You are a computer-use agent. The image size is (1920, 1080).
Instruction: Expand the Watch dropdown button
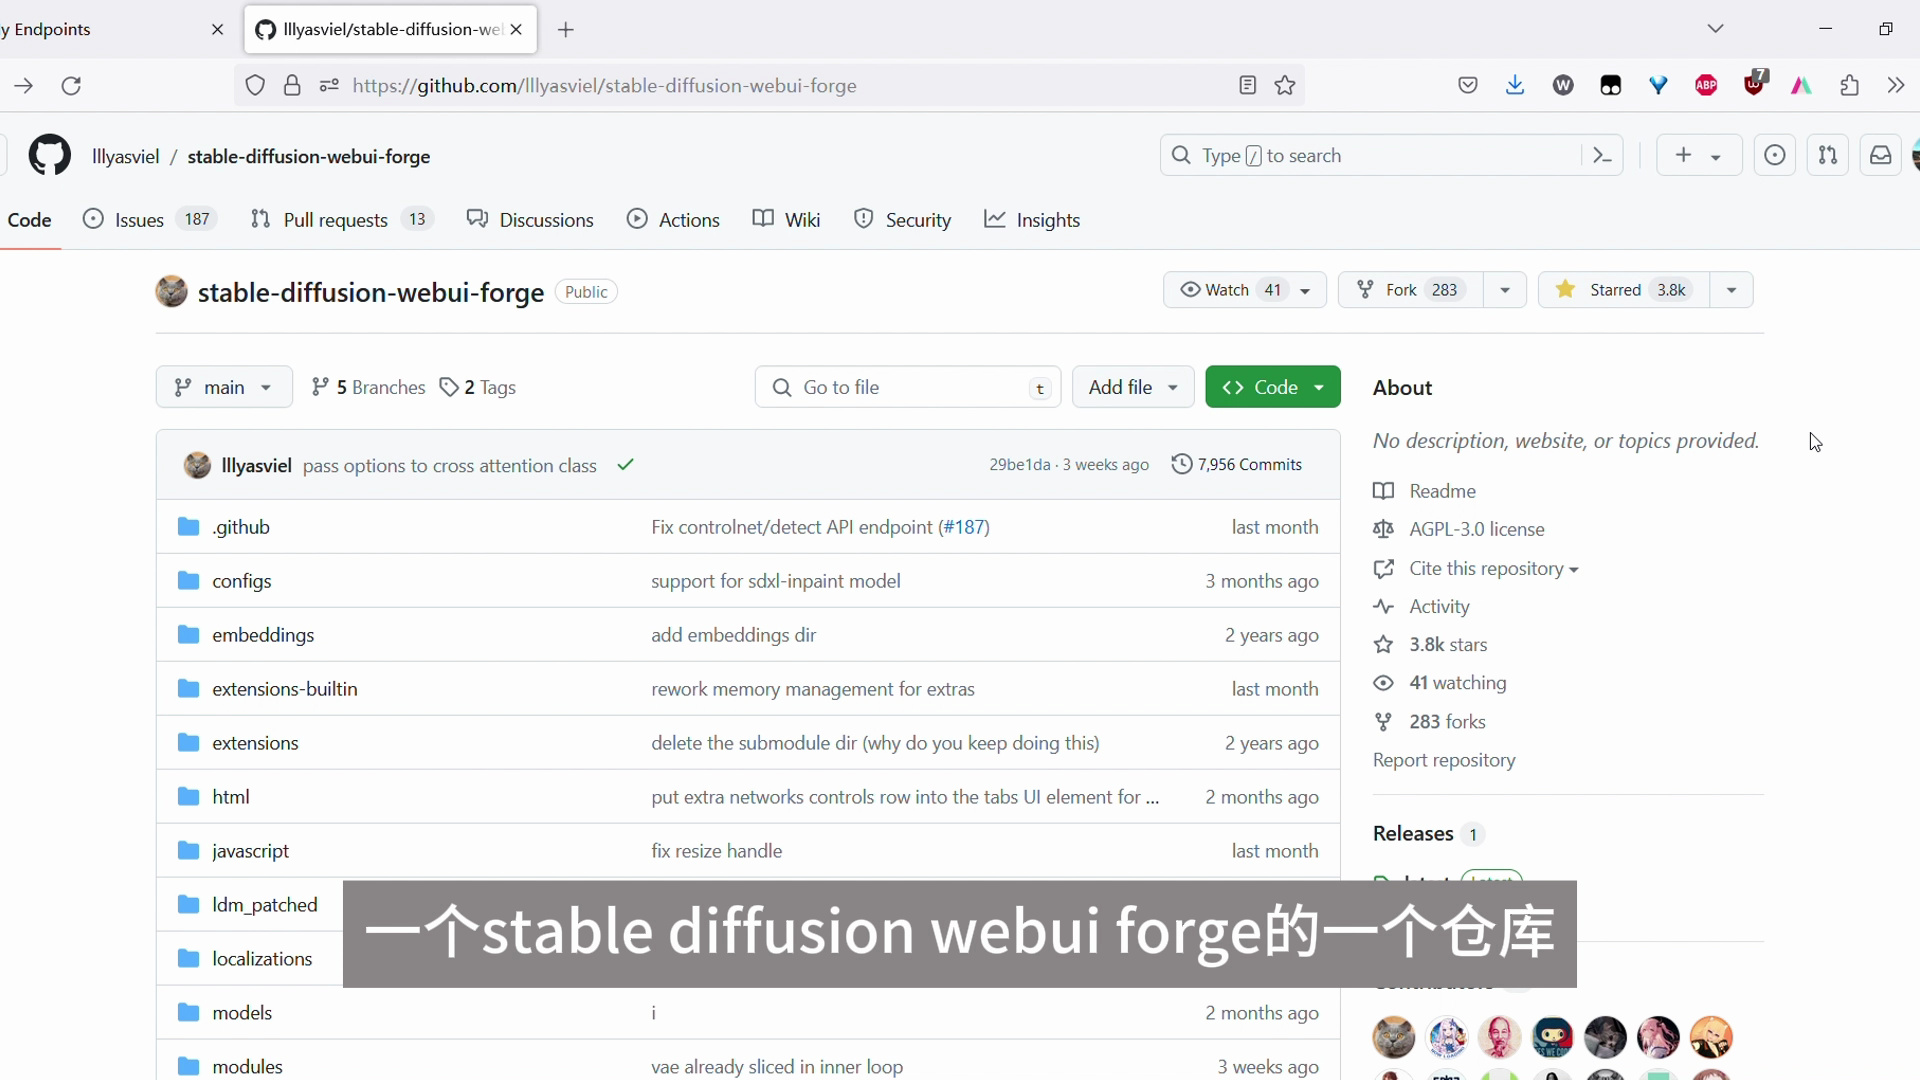(x=1305, y=290)
